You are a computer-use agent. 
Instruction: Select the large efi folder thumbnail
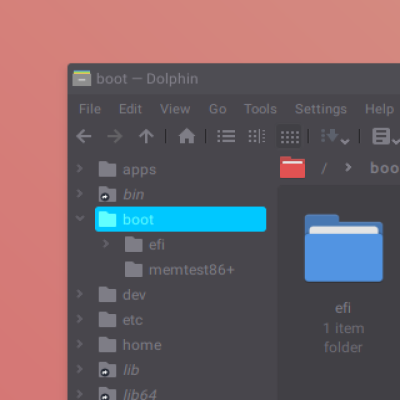[x=344, y=248]
